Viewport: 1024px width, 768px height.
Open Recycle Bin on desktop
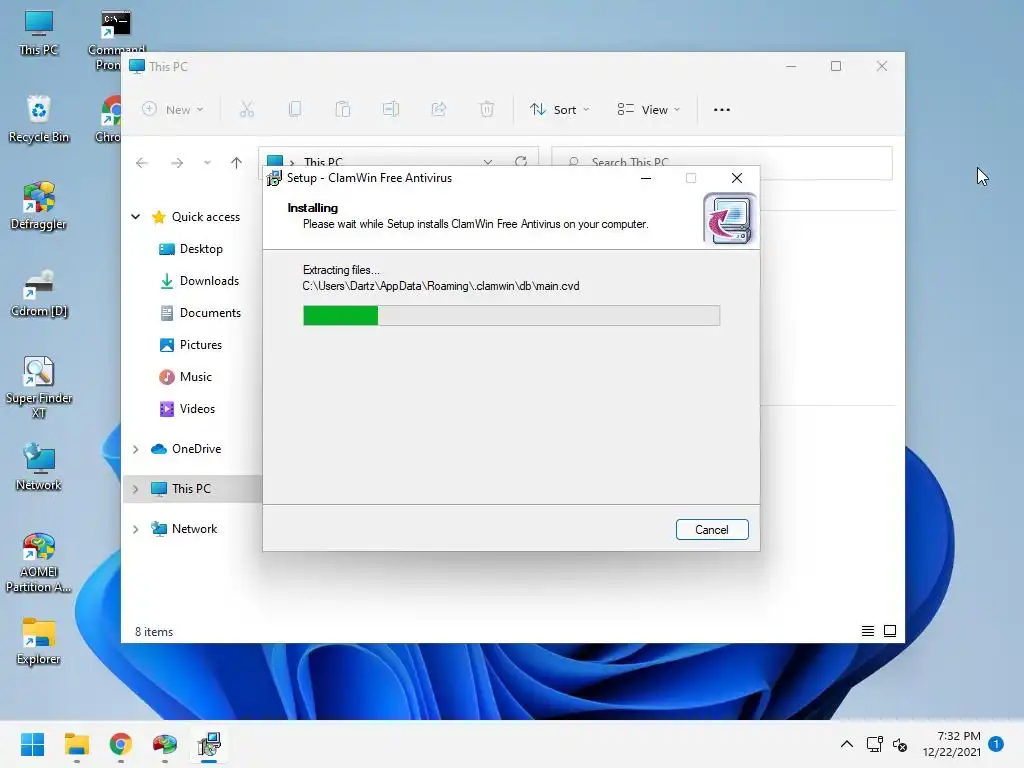tap(39, 119)
